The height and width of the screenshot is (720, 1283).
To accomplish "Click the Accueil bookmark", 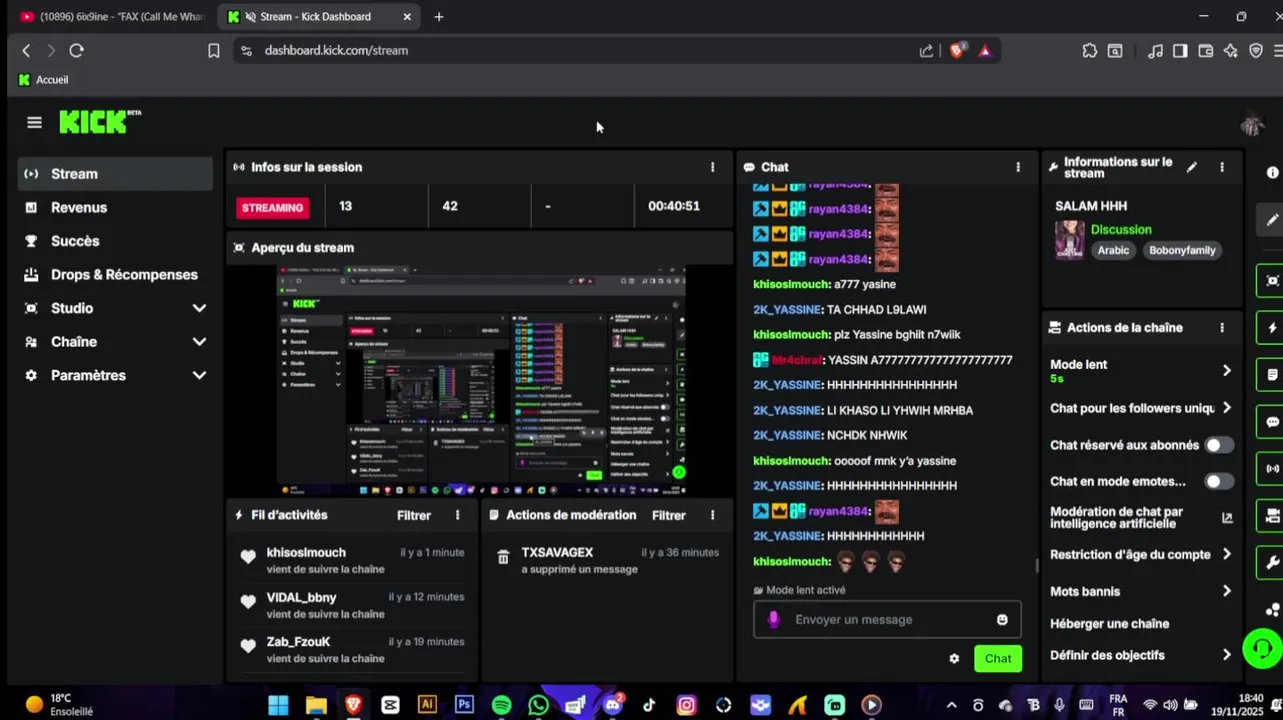I will [43, 80].
